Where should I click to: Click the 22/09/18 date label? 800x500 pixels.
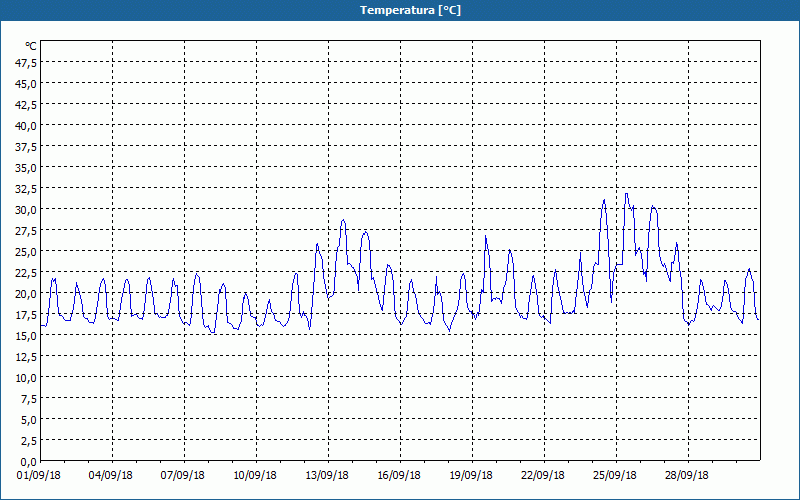(x=543, y=476)
